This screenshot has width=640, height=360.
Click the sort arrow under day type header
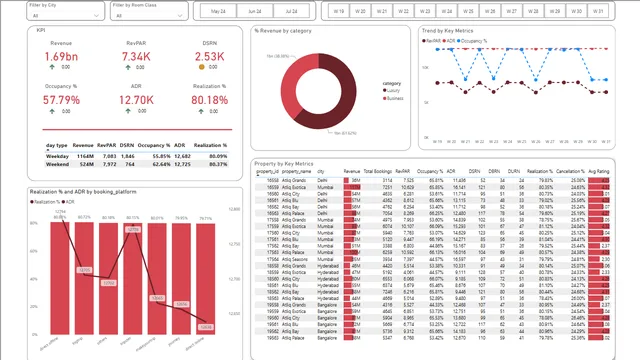point(48,150)
